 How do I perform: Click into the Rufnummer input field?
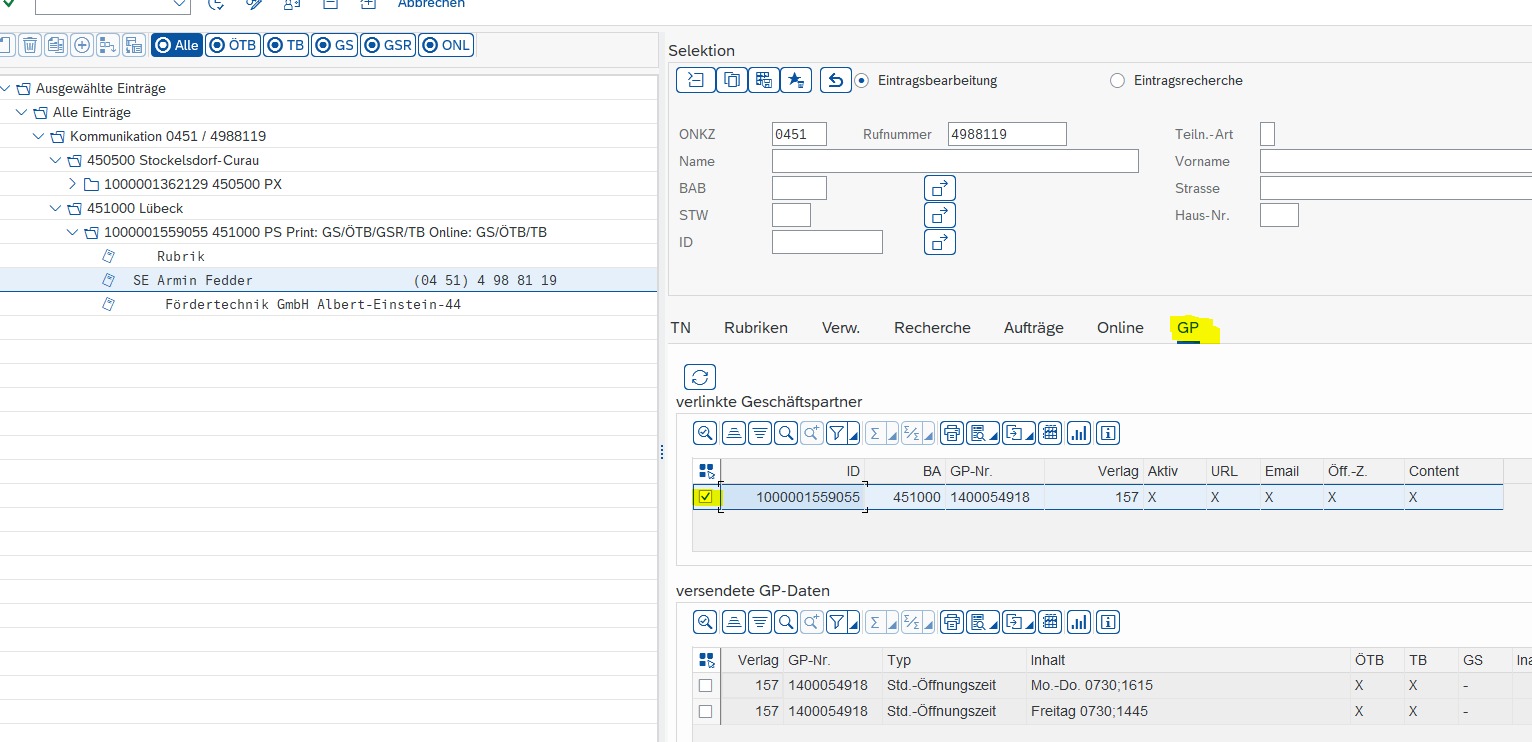coord(1007,134)
